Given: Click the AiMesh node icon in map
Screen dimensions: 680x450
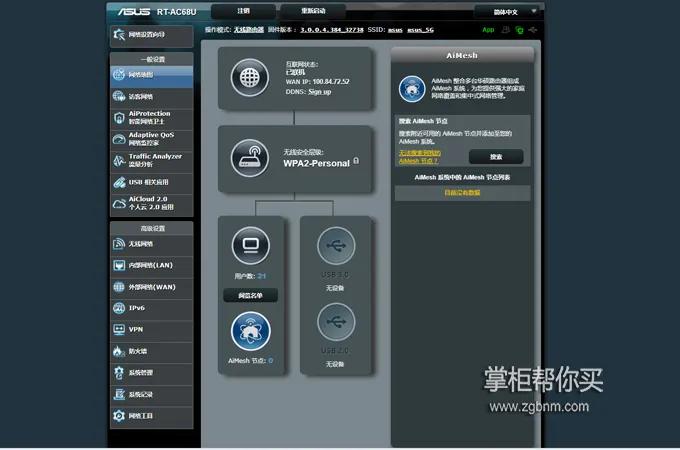Looking at the screenshot, I should click(x=250, y=331).
